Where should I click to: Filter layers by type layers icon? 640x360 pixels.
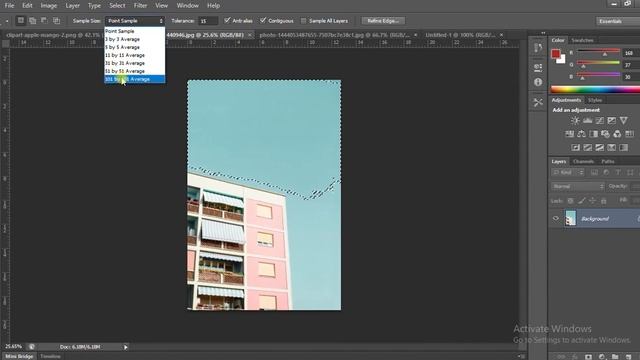point(618,173)
